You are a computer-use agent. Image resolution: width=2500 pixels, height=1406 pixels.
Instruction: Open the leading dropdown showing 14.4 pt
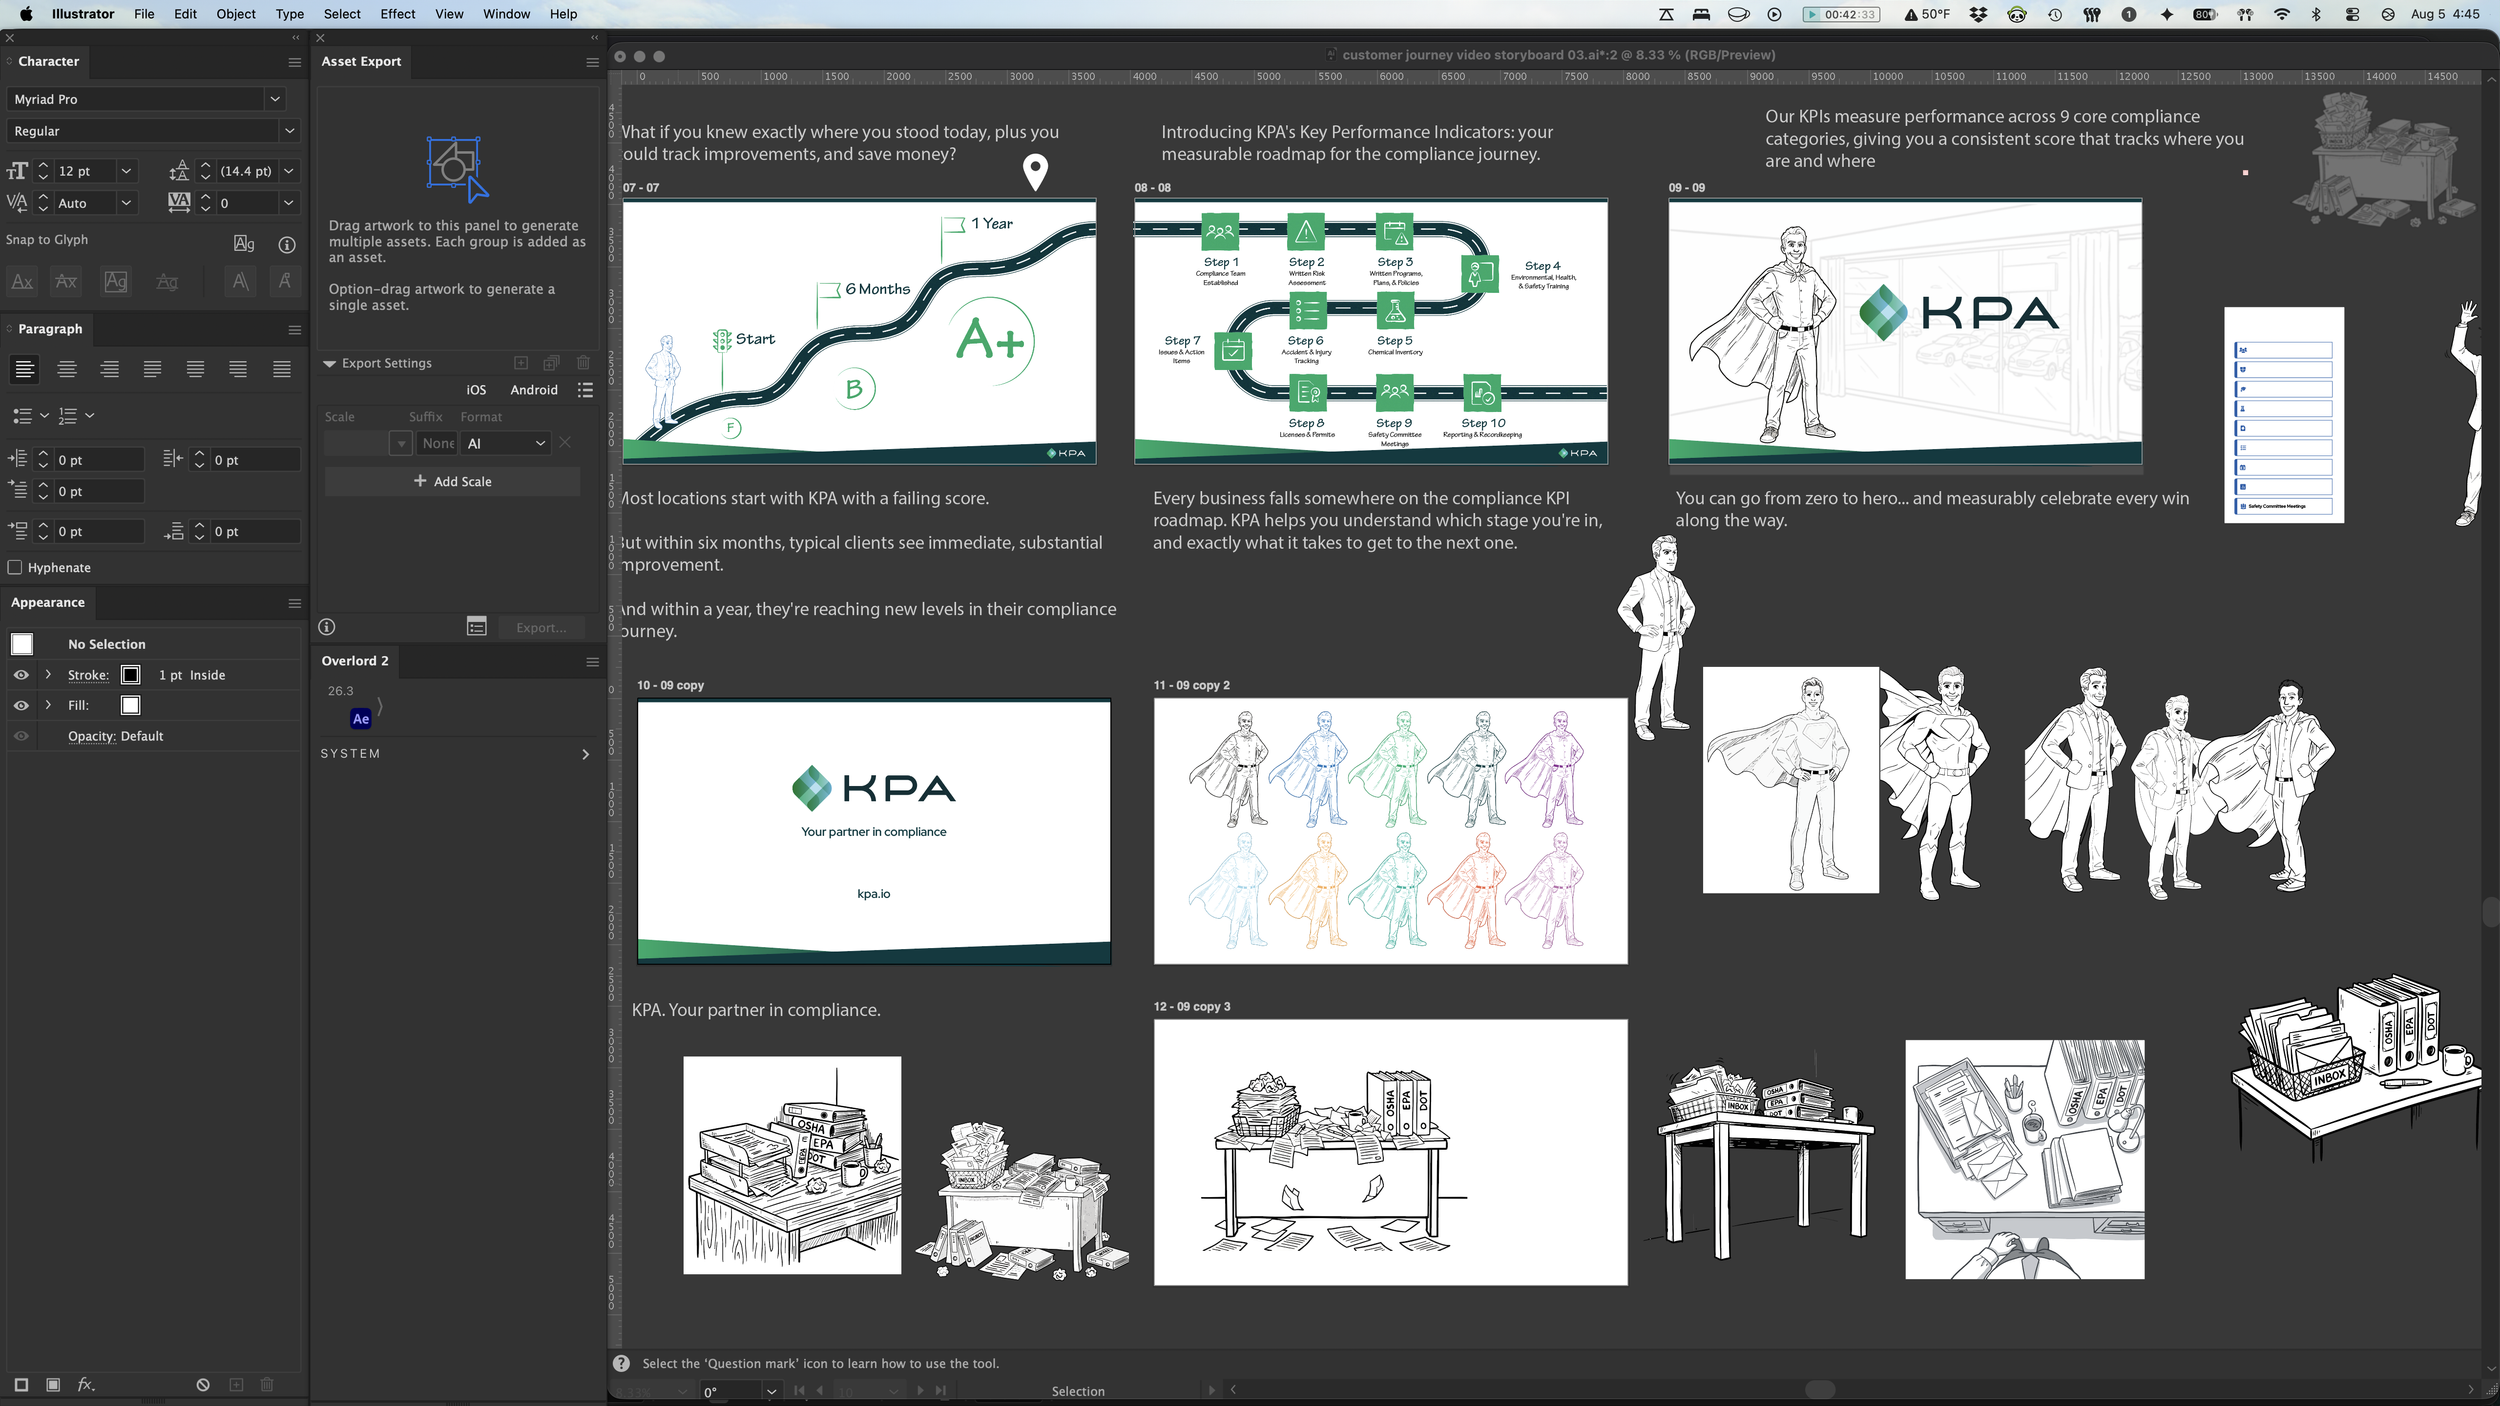click(288, 171)
